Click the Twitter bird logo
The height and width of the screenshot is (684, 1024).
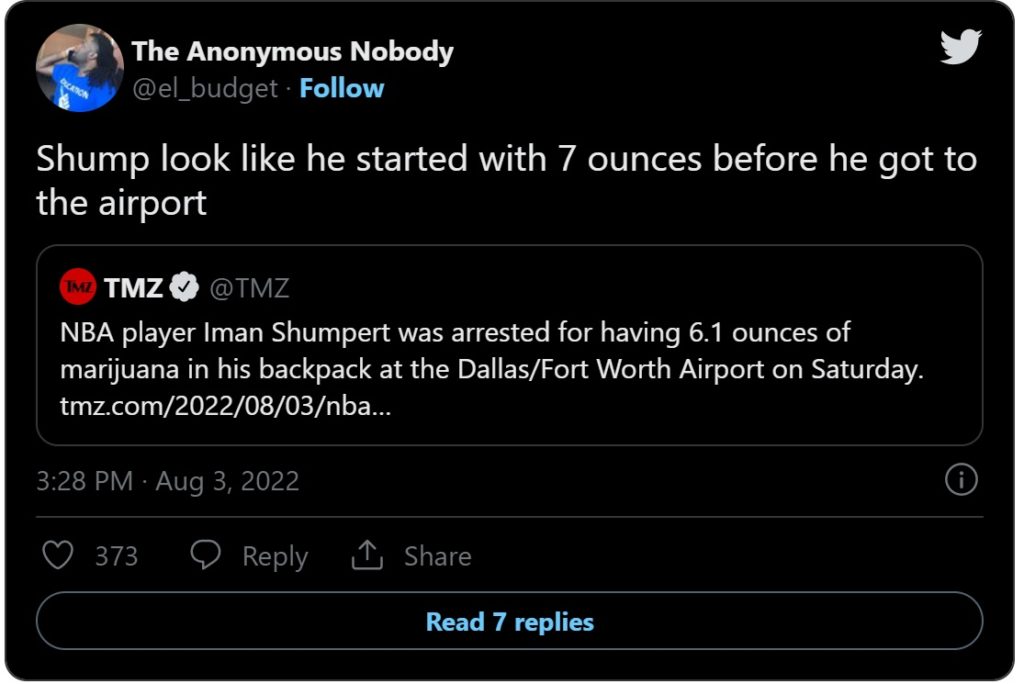(x=960, y=47)
